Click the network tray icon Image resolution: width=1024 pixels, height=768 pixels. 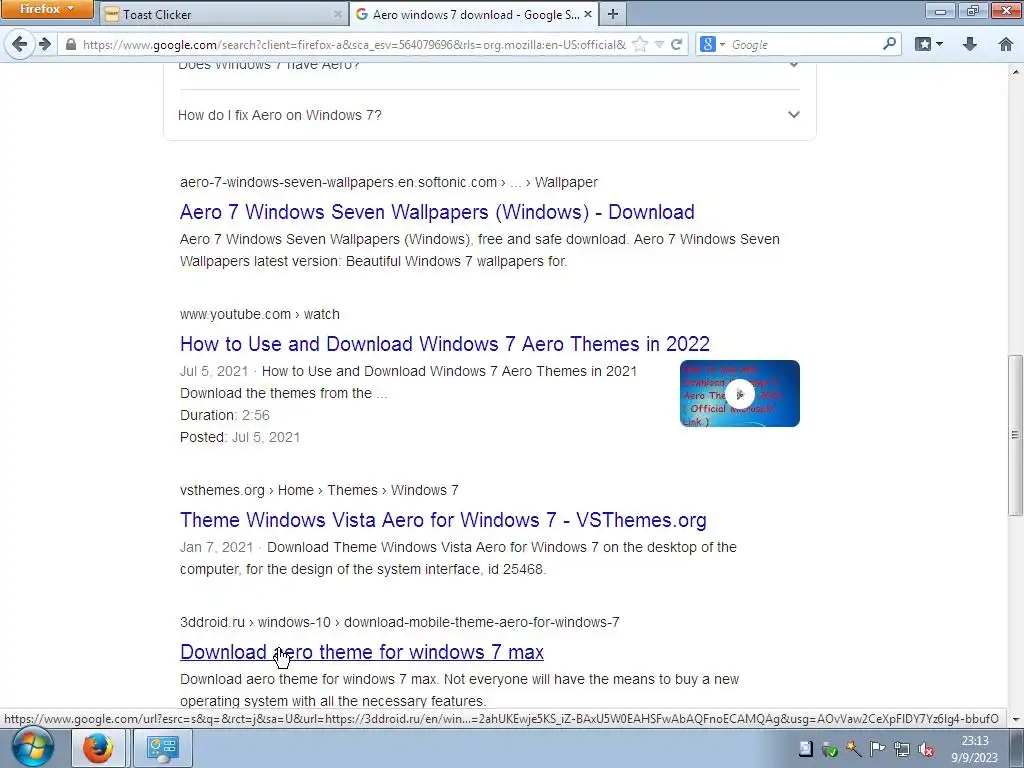click(901, 749)
